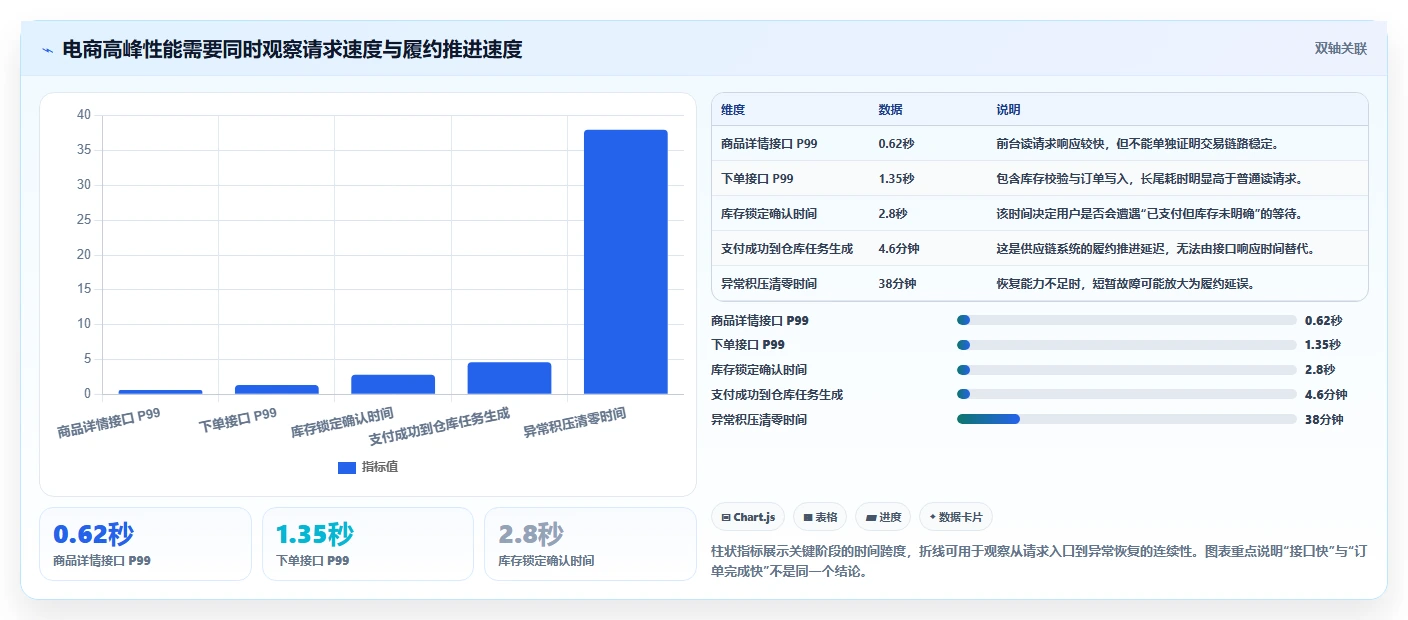Click the 进度 tag chip
The height and width of the screenshot is (620, 1408).
883,517
